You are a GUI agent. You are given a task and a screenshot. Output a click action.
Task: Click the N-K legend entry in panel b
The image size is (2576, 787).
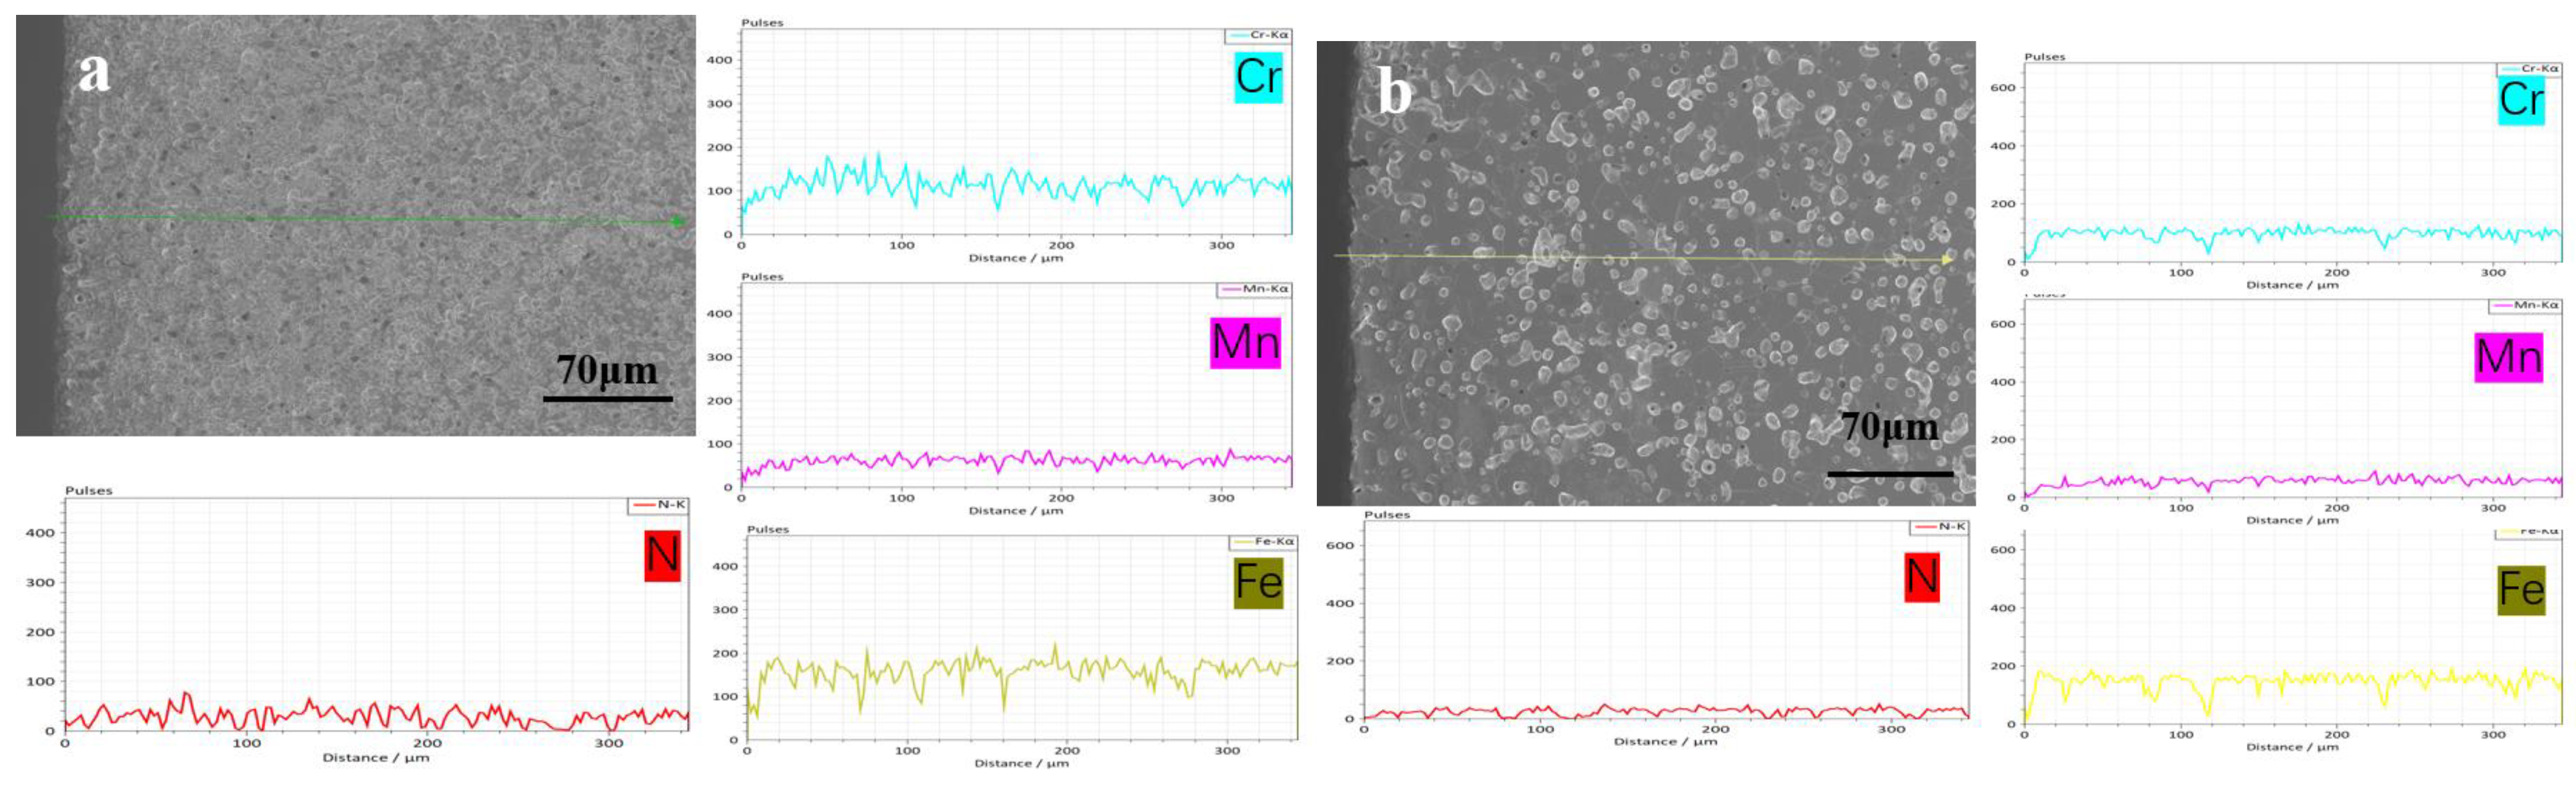pos(1939,527)
